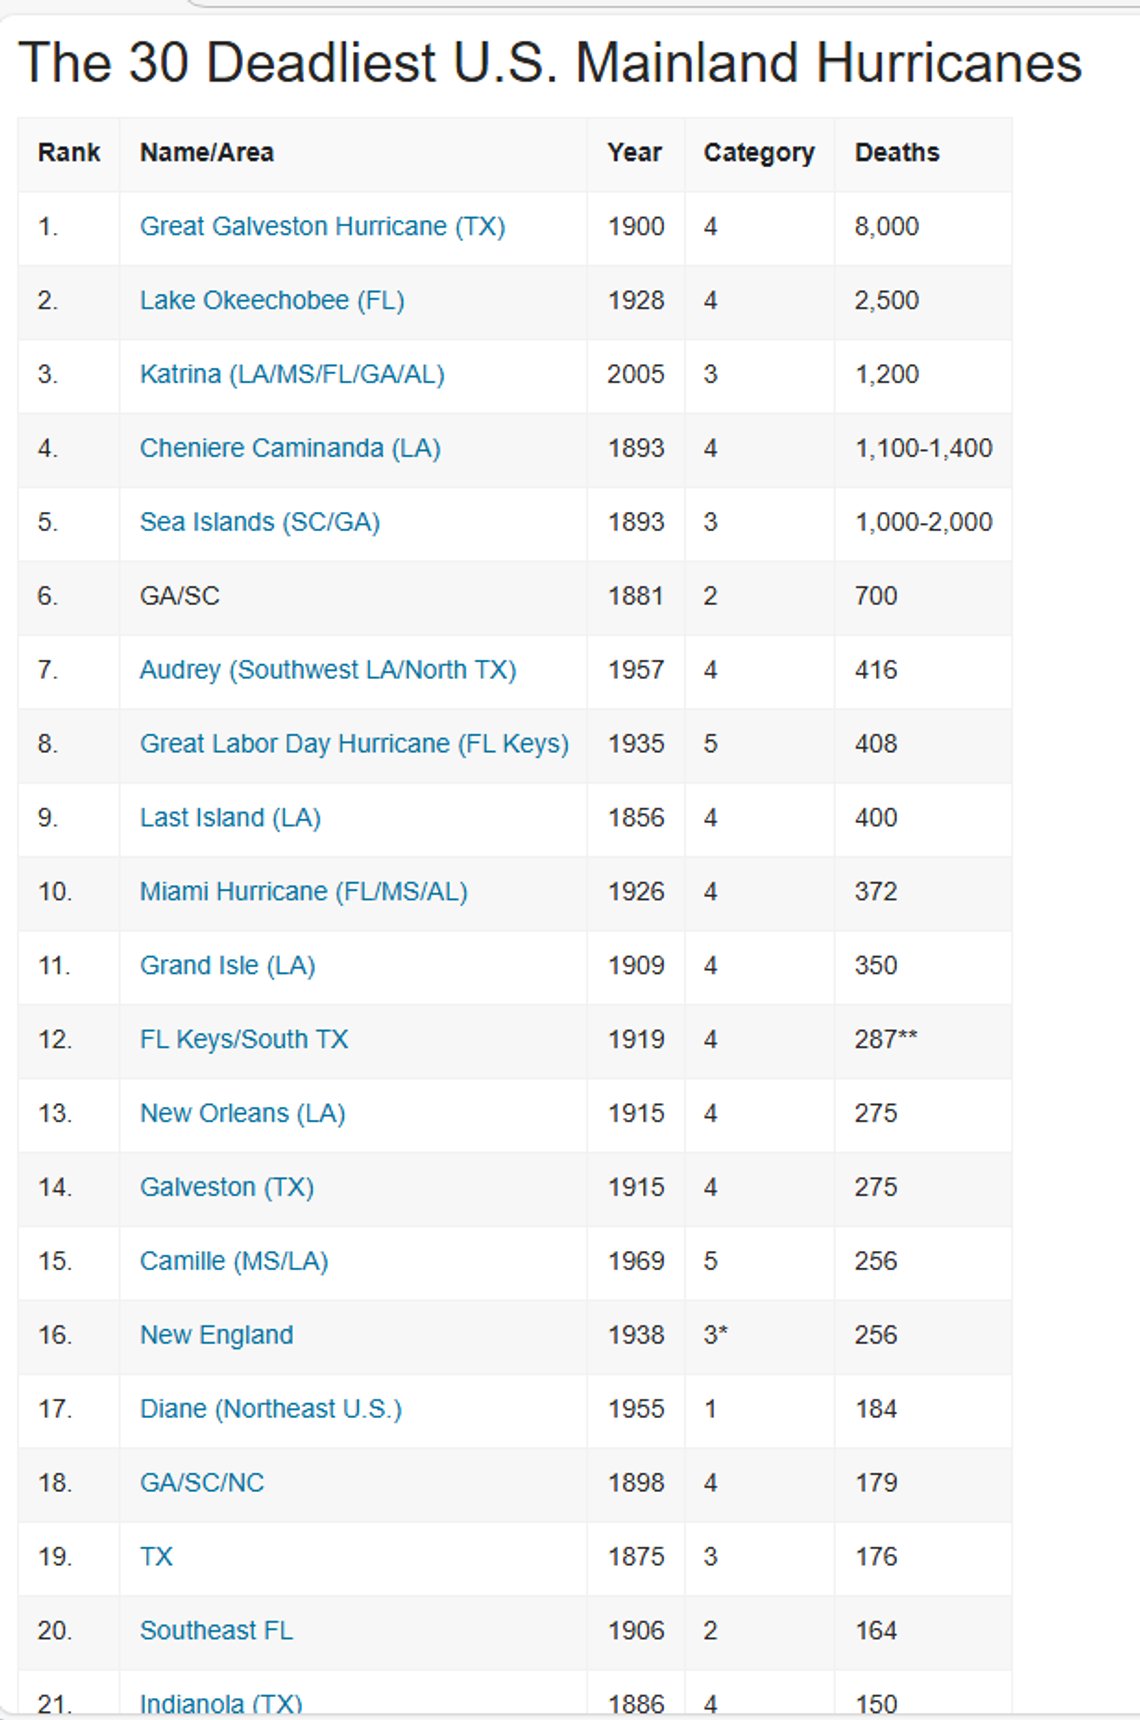Open the Southeast FL link

[216, 1631]
